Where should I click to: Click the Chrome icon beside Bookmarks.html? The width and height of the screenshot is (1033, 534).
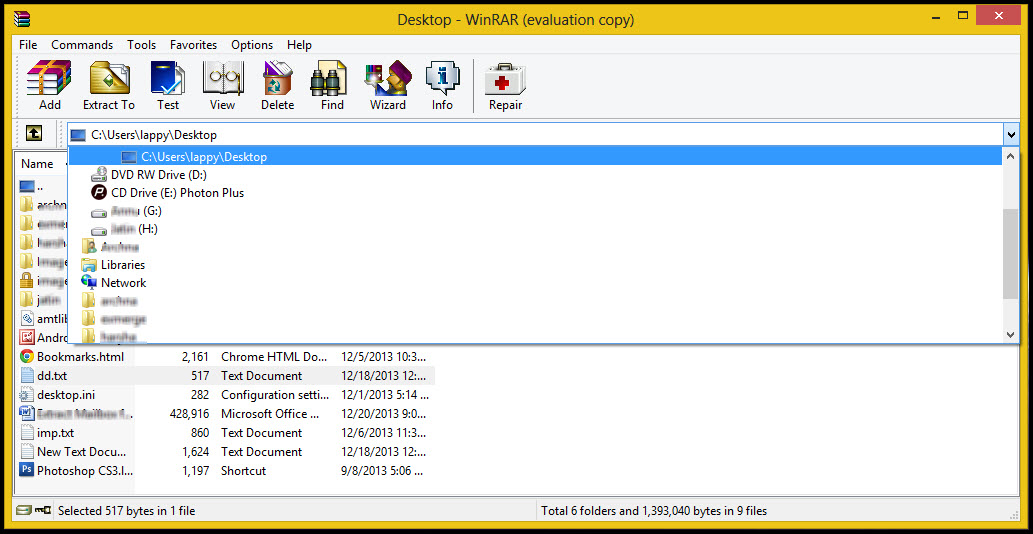tap(26, 356)
